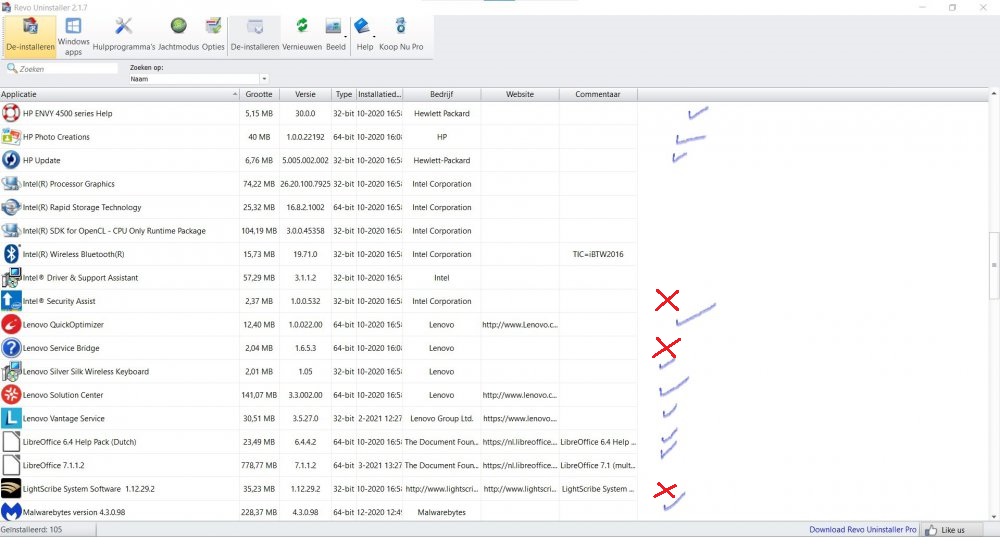Open Download Revo Uninstaller Pro link
Viewport: 1000px width, 555px height.
(x=862, y=529)
